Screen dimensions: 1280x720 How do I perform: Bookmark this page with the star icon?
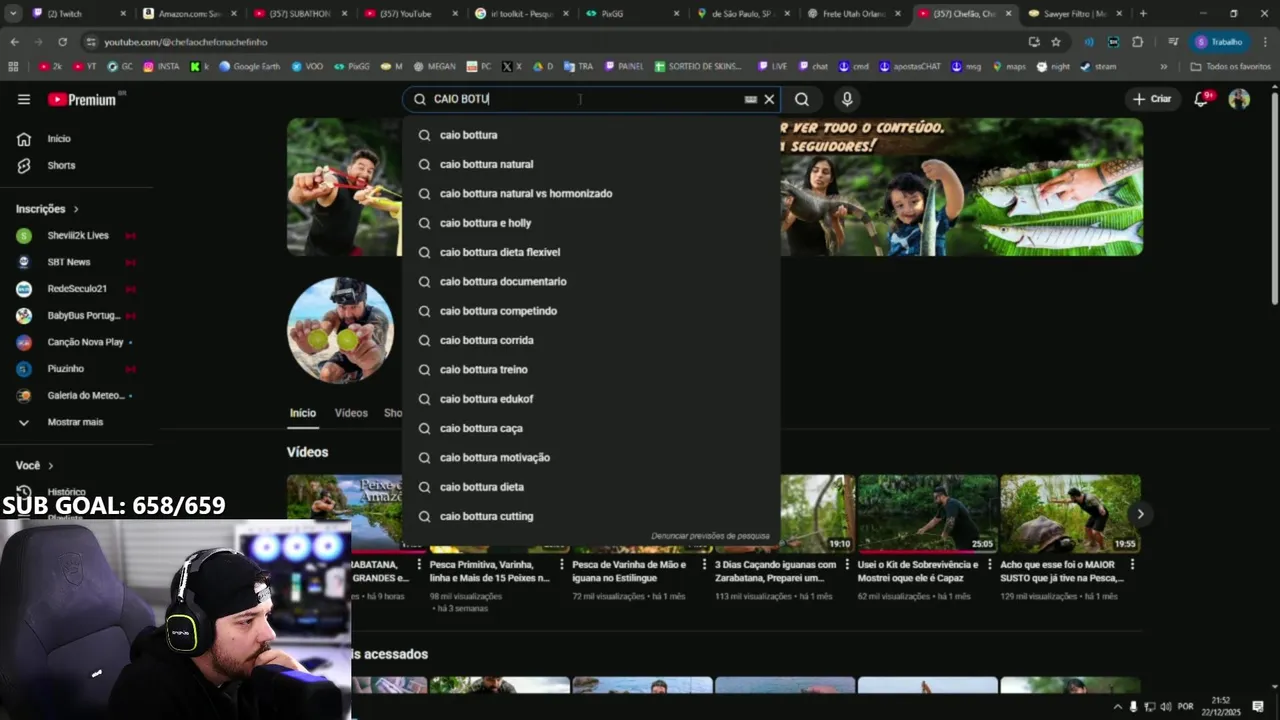pos(1056,42)
